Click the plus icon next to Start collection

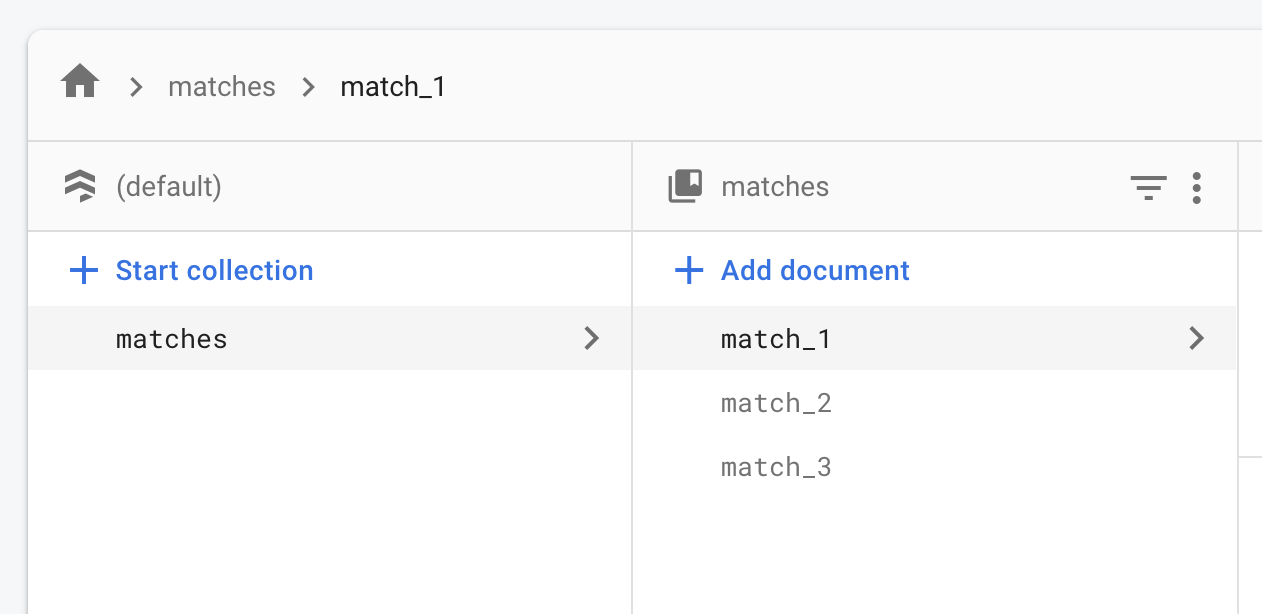coord(83,270)
